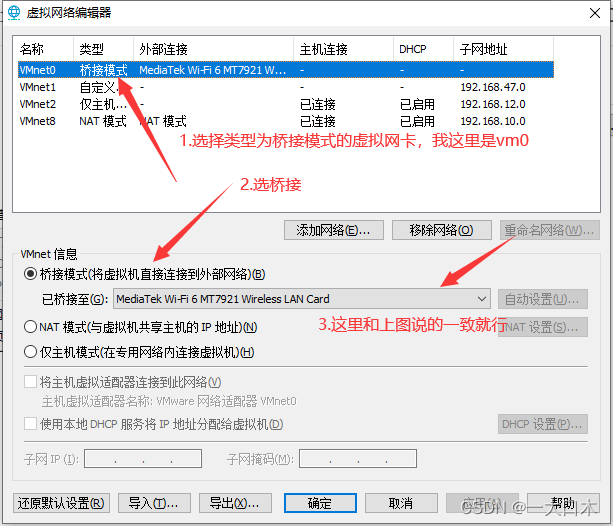The width and height of the screenshot is (613, 526).
Task: Select the NAT 模式 radio button
Action: pyautogui.click(x=30, y=327)
